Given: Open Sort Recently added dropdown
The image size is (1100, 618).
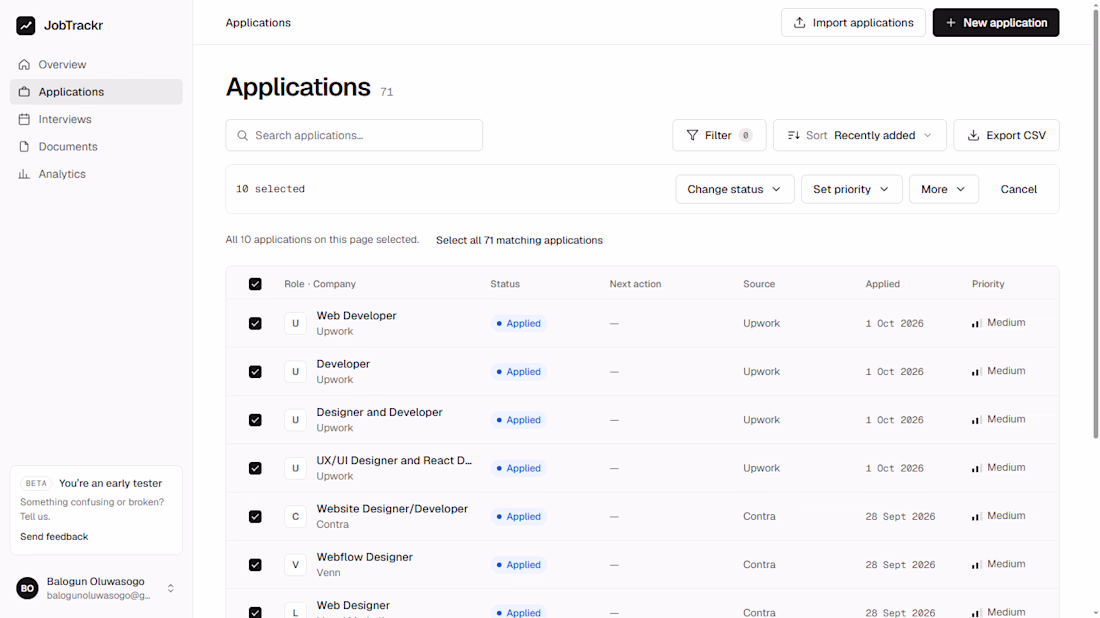Looking at the screenshot, I should coord(859,135).
